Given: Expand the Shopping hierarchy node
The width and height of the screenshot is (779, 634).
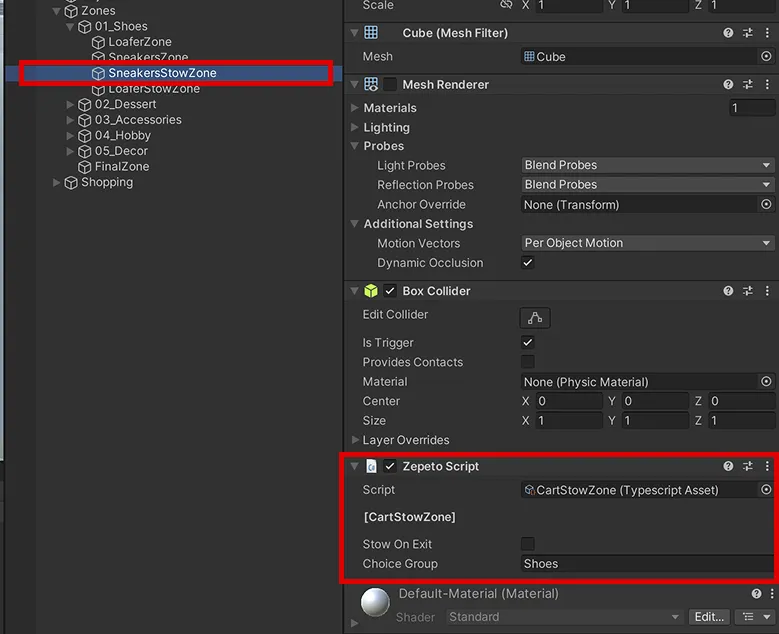Looking at the screenshot, I should 57,182.
